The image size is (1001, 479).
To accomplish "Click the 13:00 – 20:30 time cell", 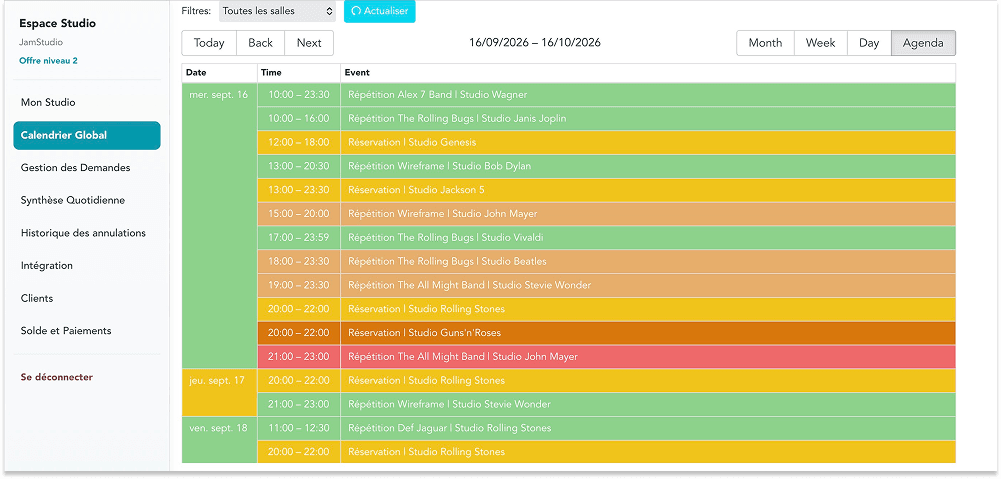I will 299,166.
